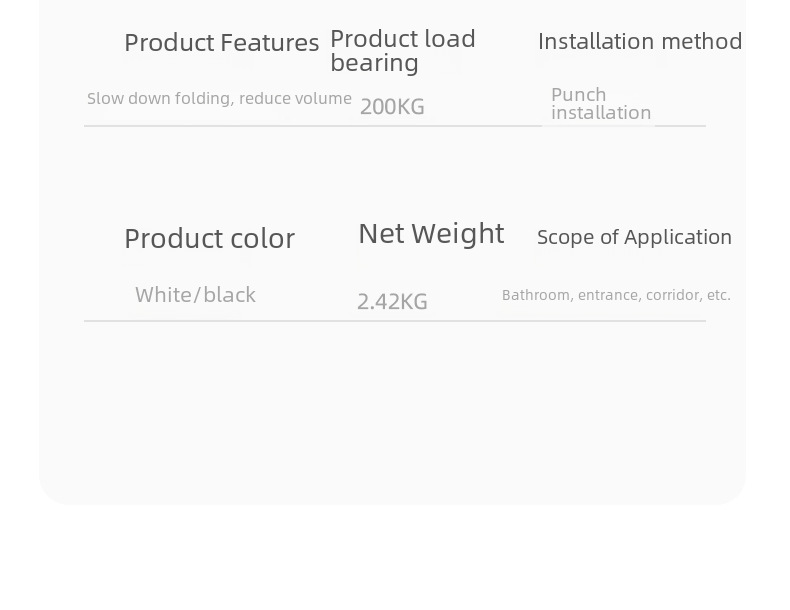The image size is (790, 610).
Task: Select the 200KG load value
Action: tap(392, 107)
